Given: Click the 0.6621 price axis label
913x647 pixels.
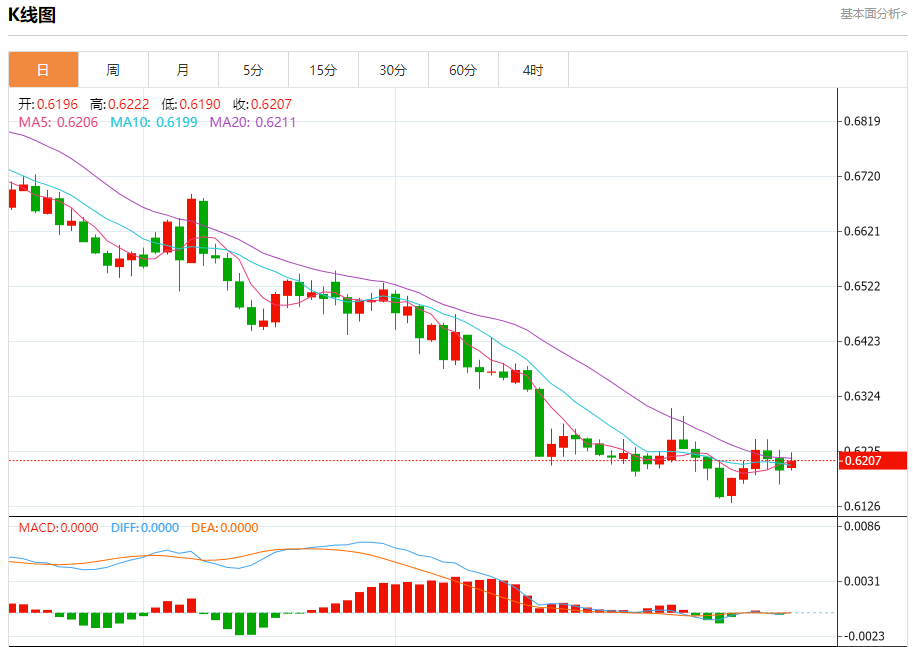Looking at the screenshot, I should [x=862, y=231].
